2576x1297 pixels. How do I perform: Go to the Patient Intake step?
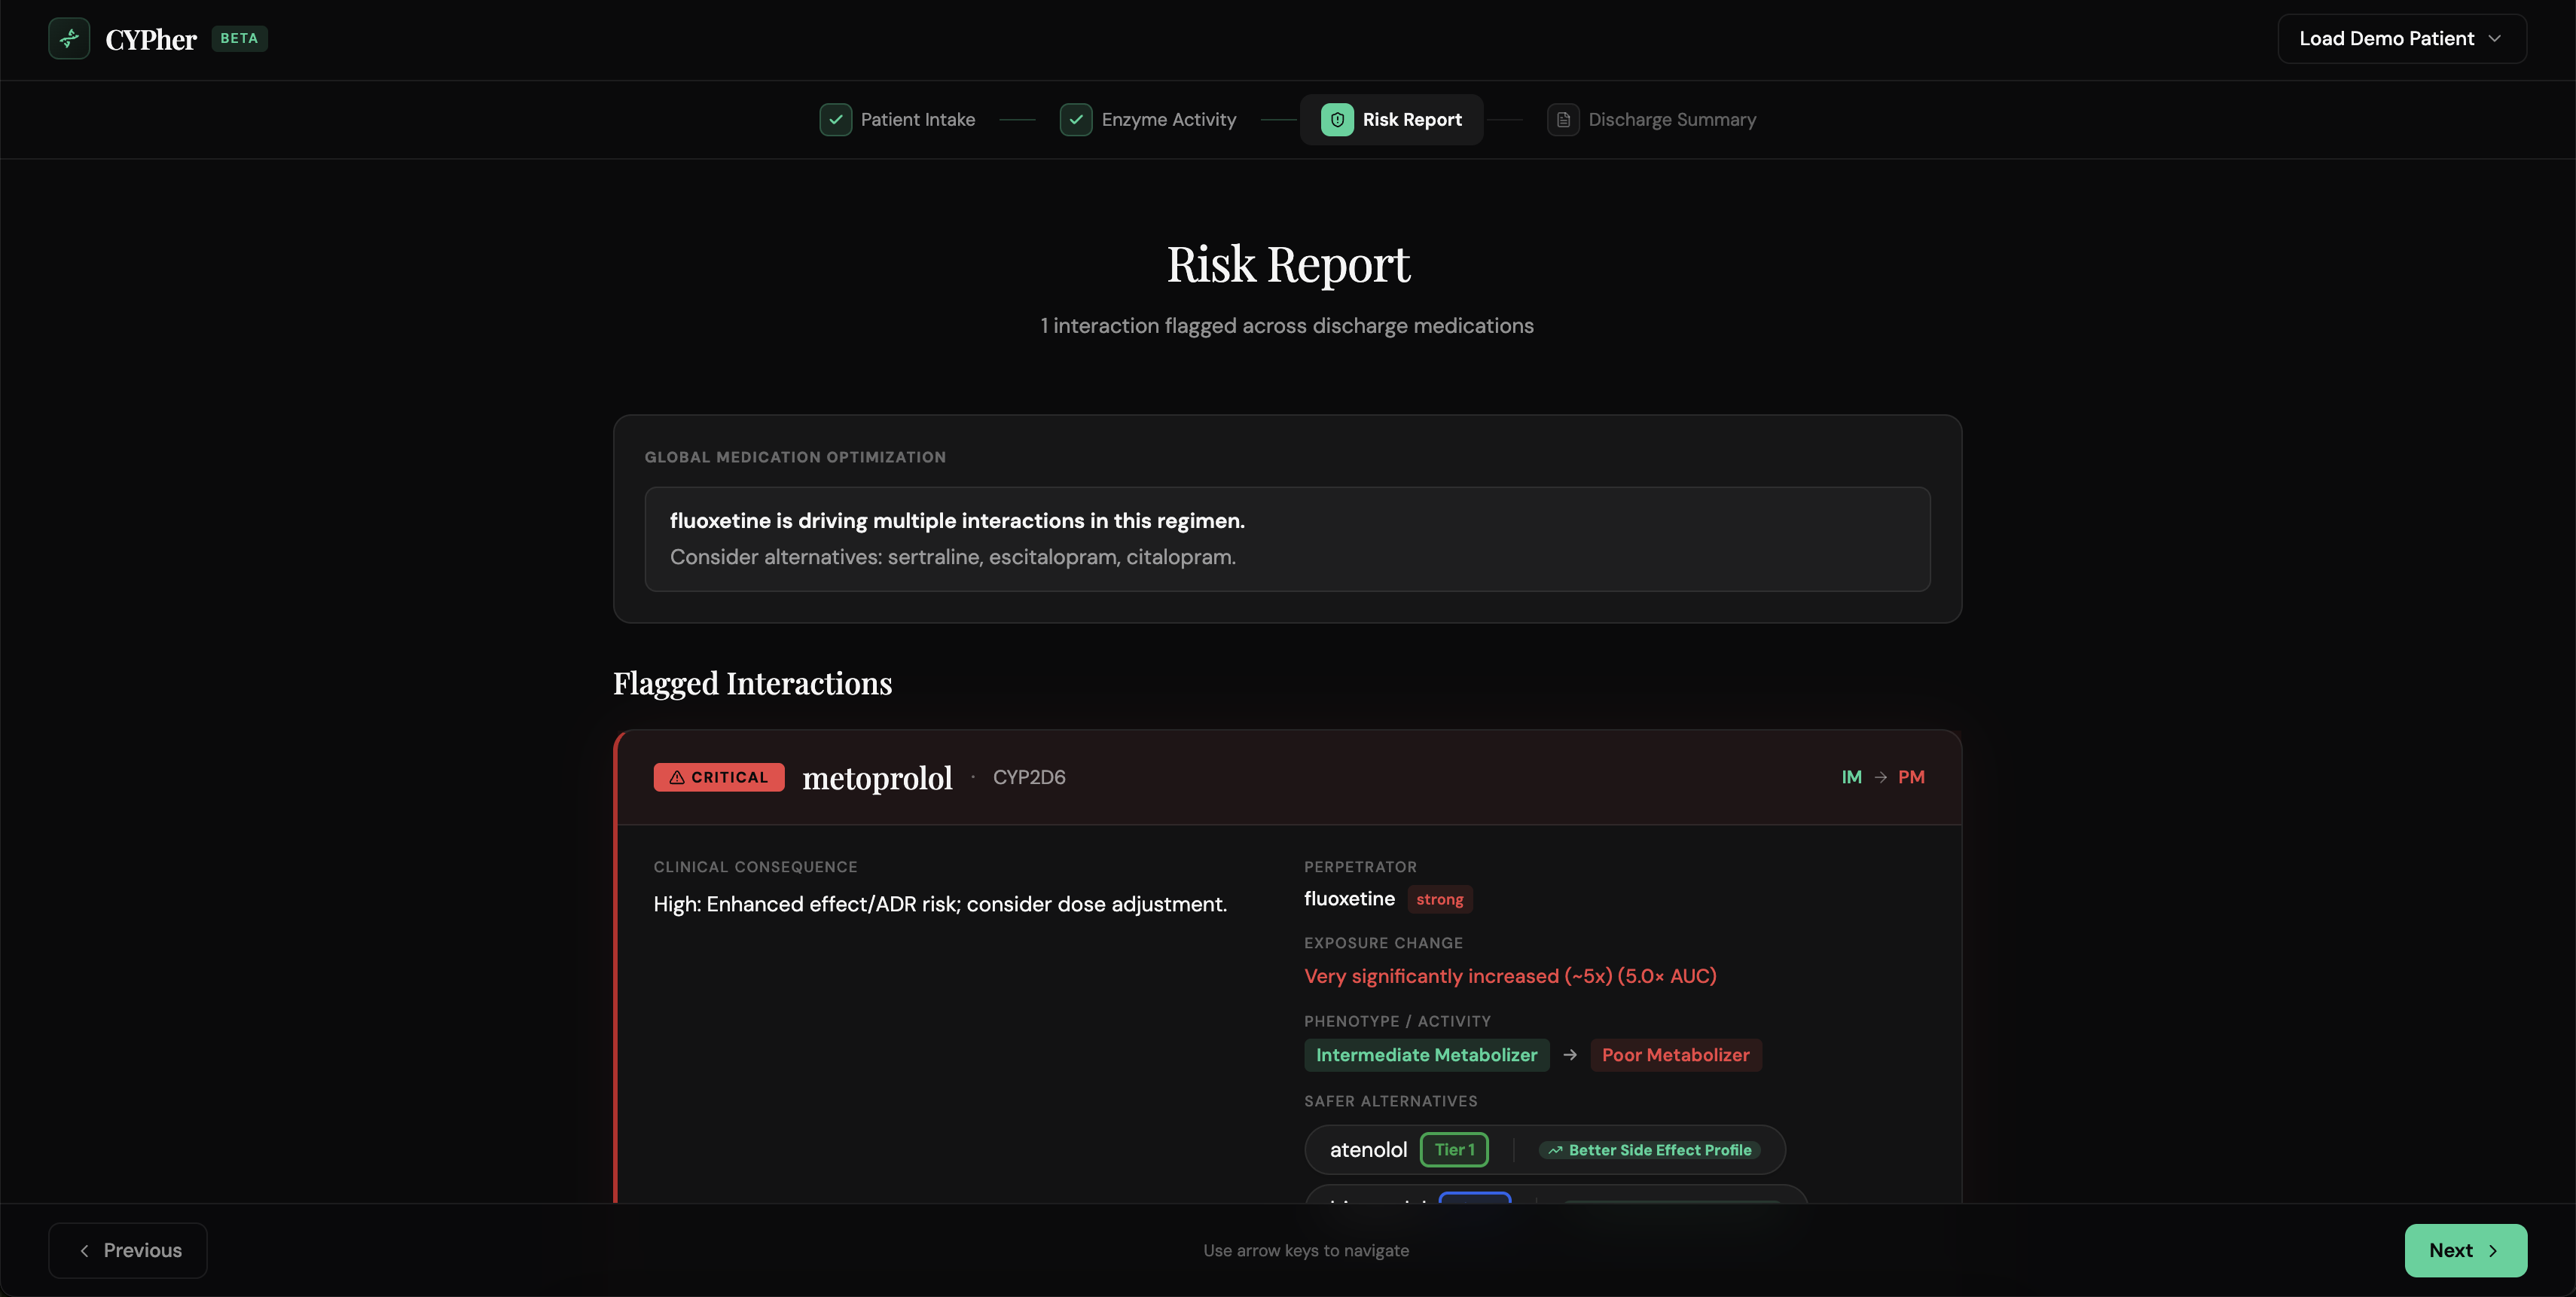(x=917, y=120)
